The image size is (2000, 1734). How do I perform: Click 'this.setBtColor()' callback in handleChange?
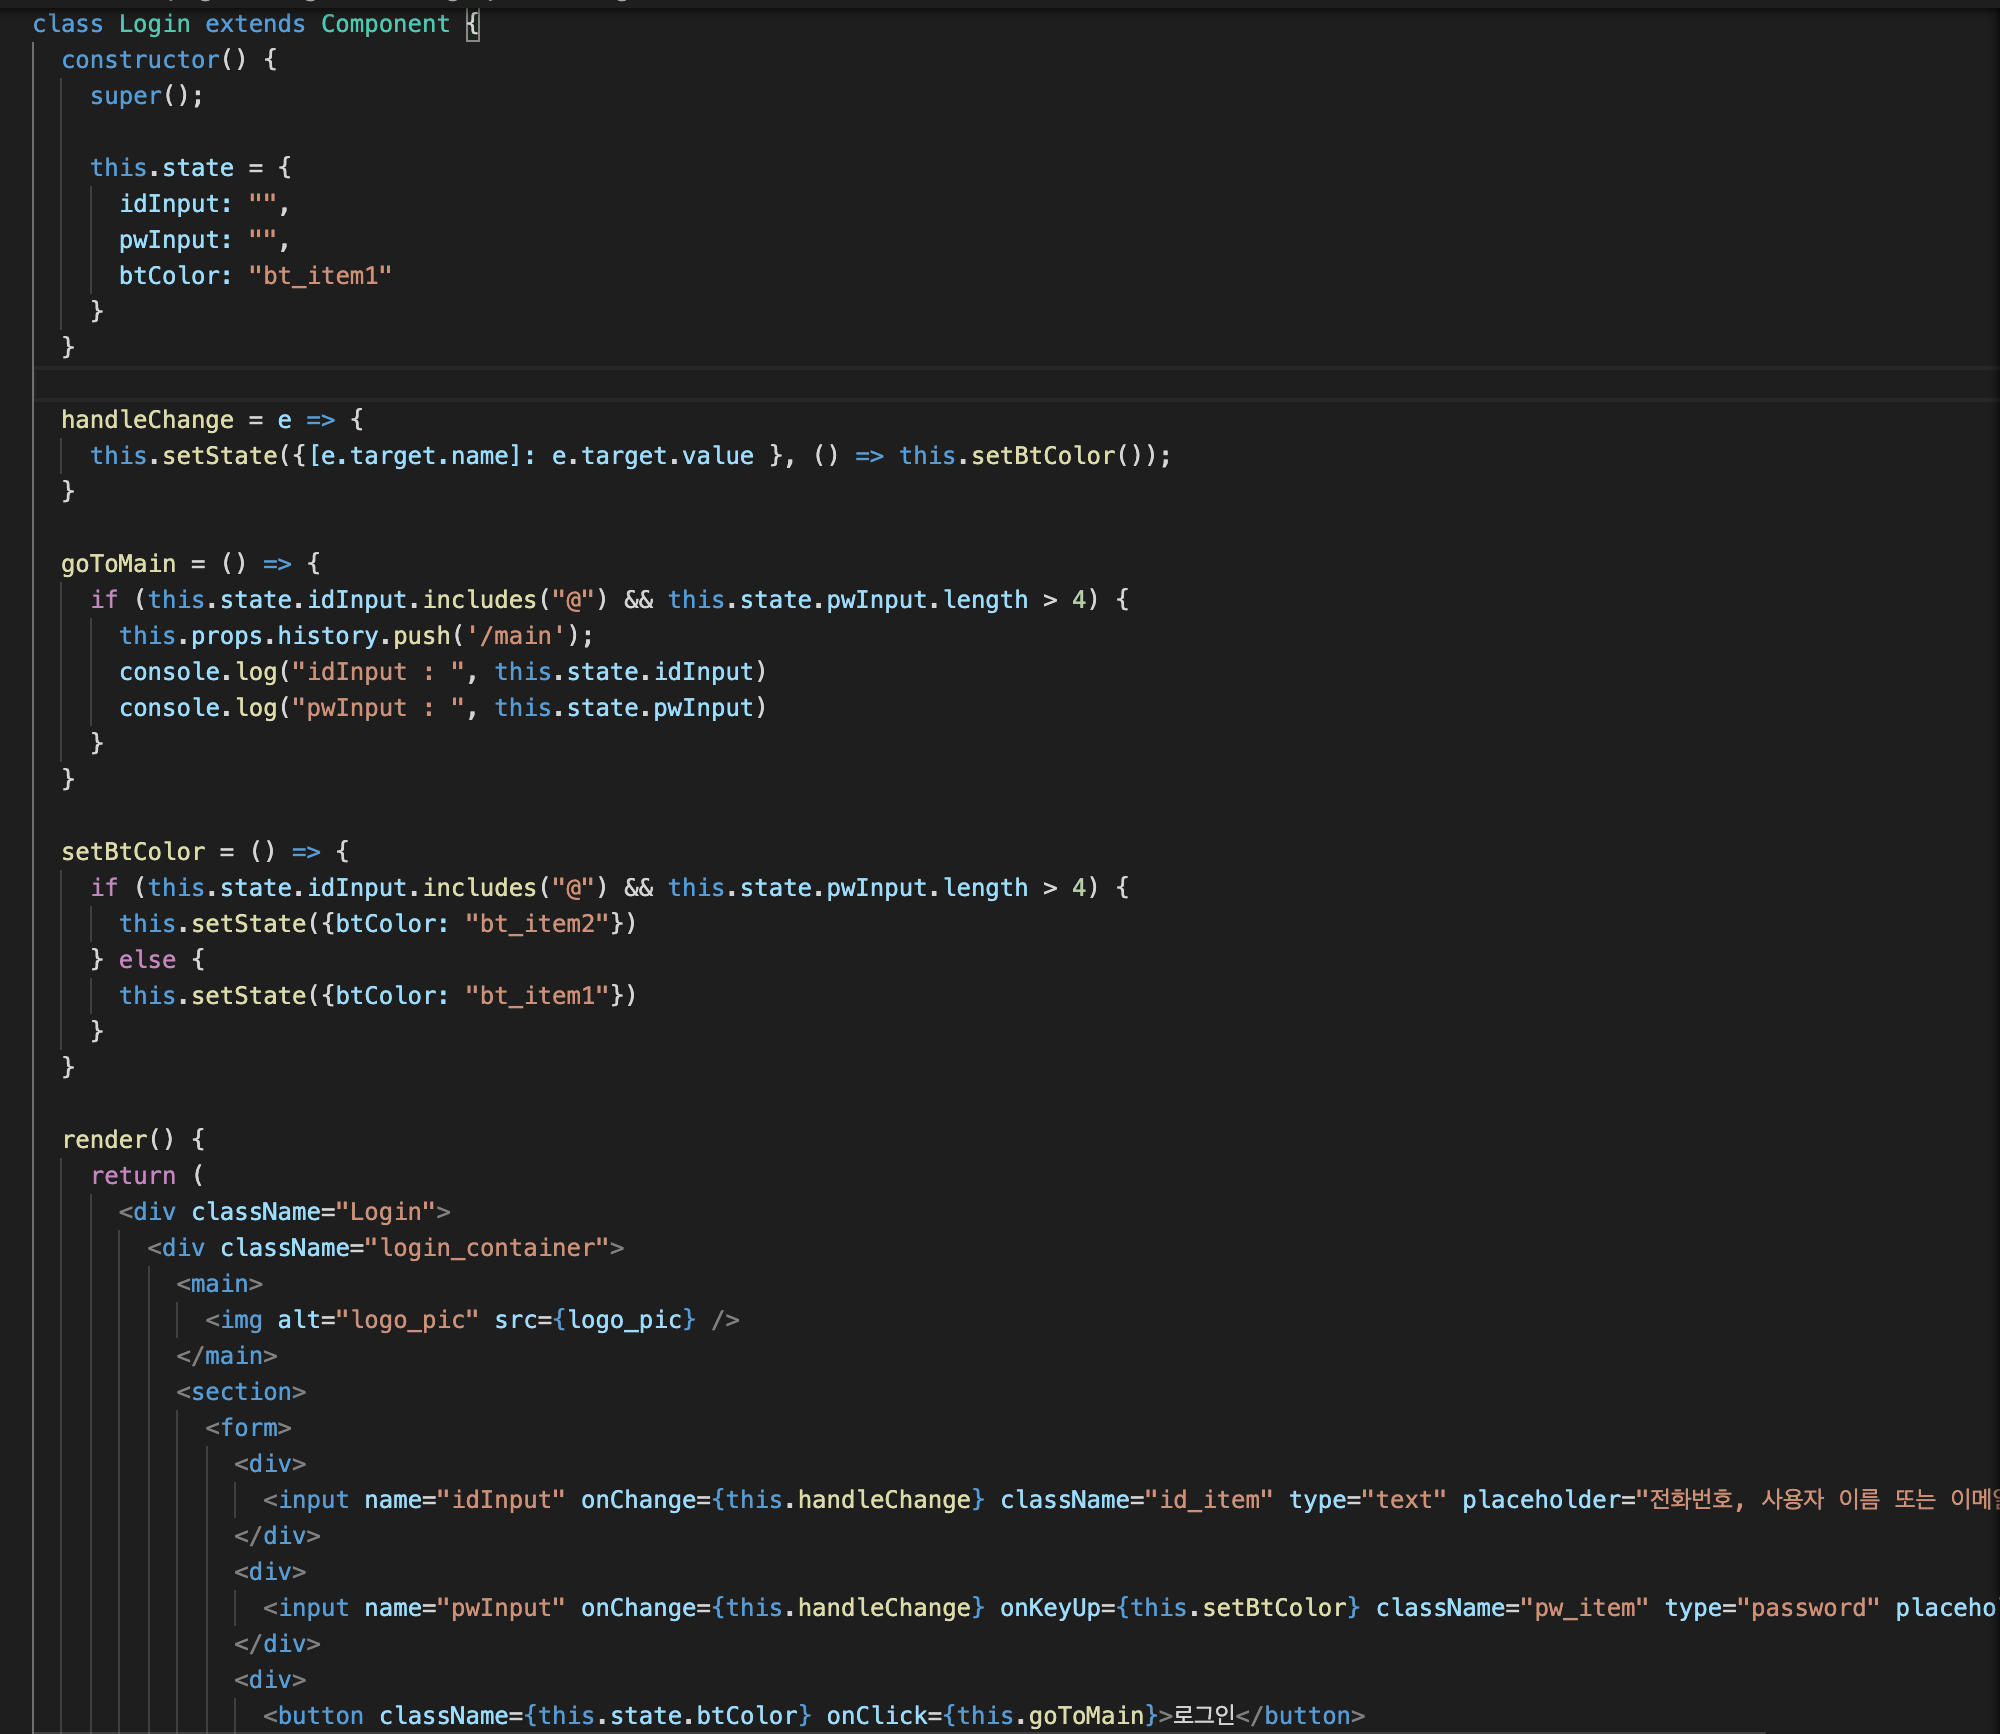(x=1021, y=456)
